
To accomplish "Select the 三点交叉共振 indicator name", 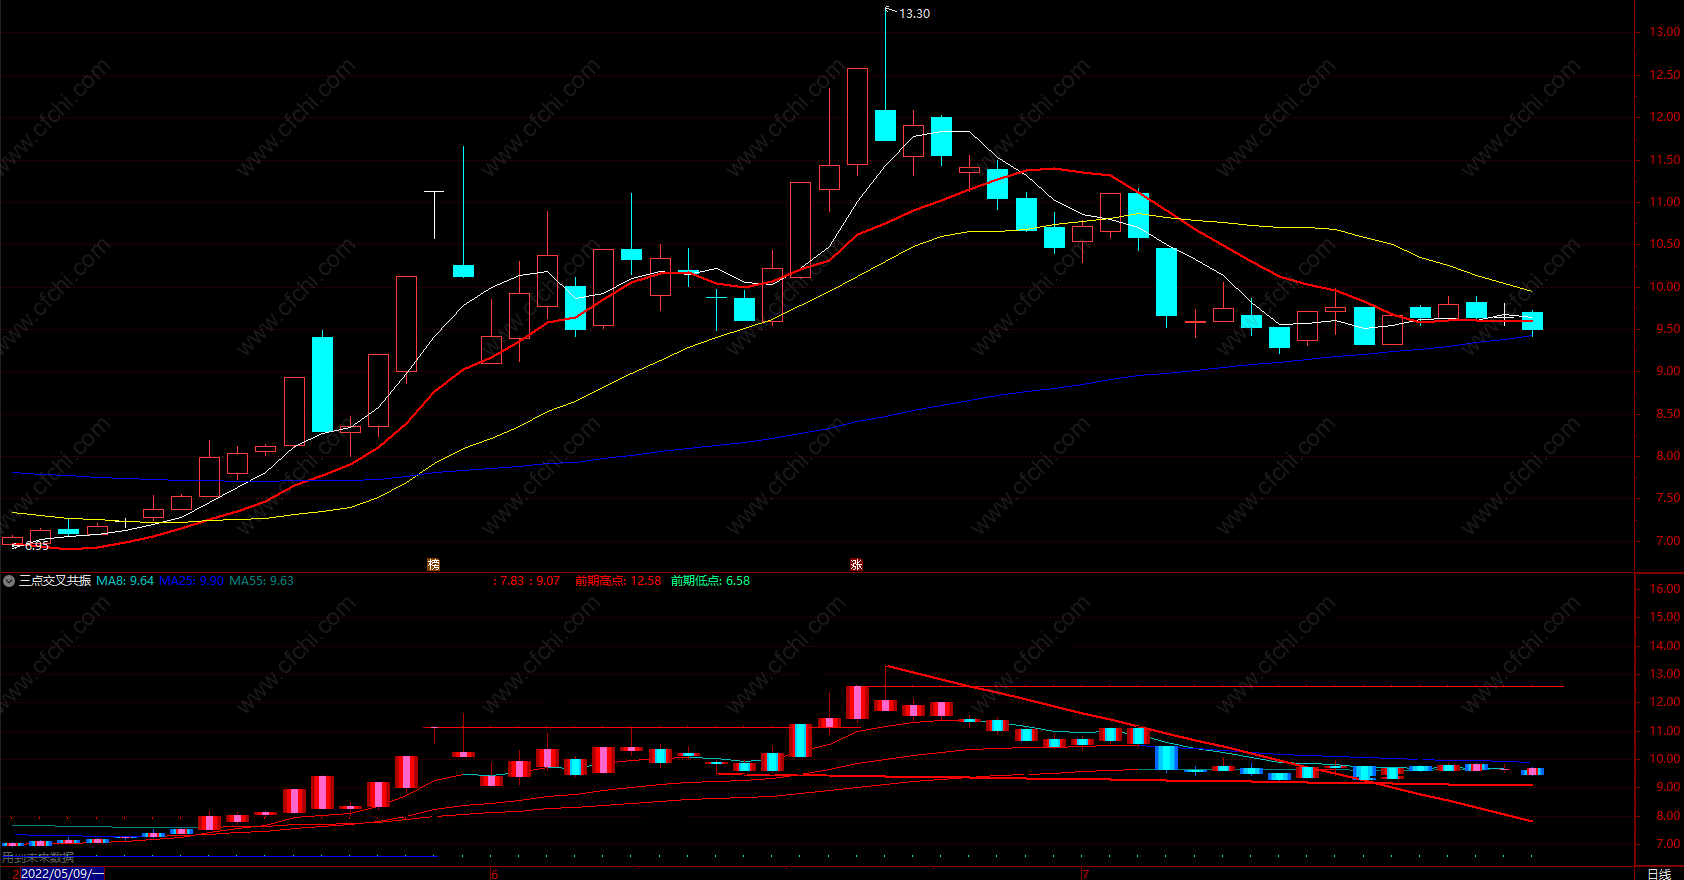I will pyautogui.click(x=55, y=581).
